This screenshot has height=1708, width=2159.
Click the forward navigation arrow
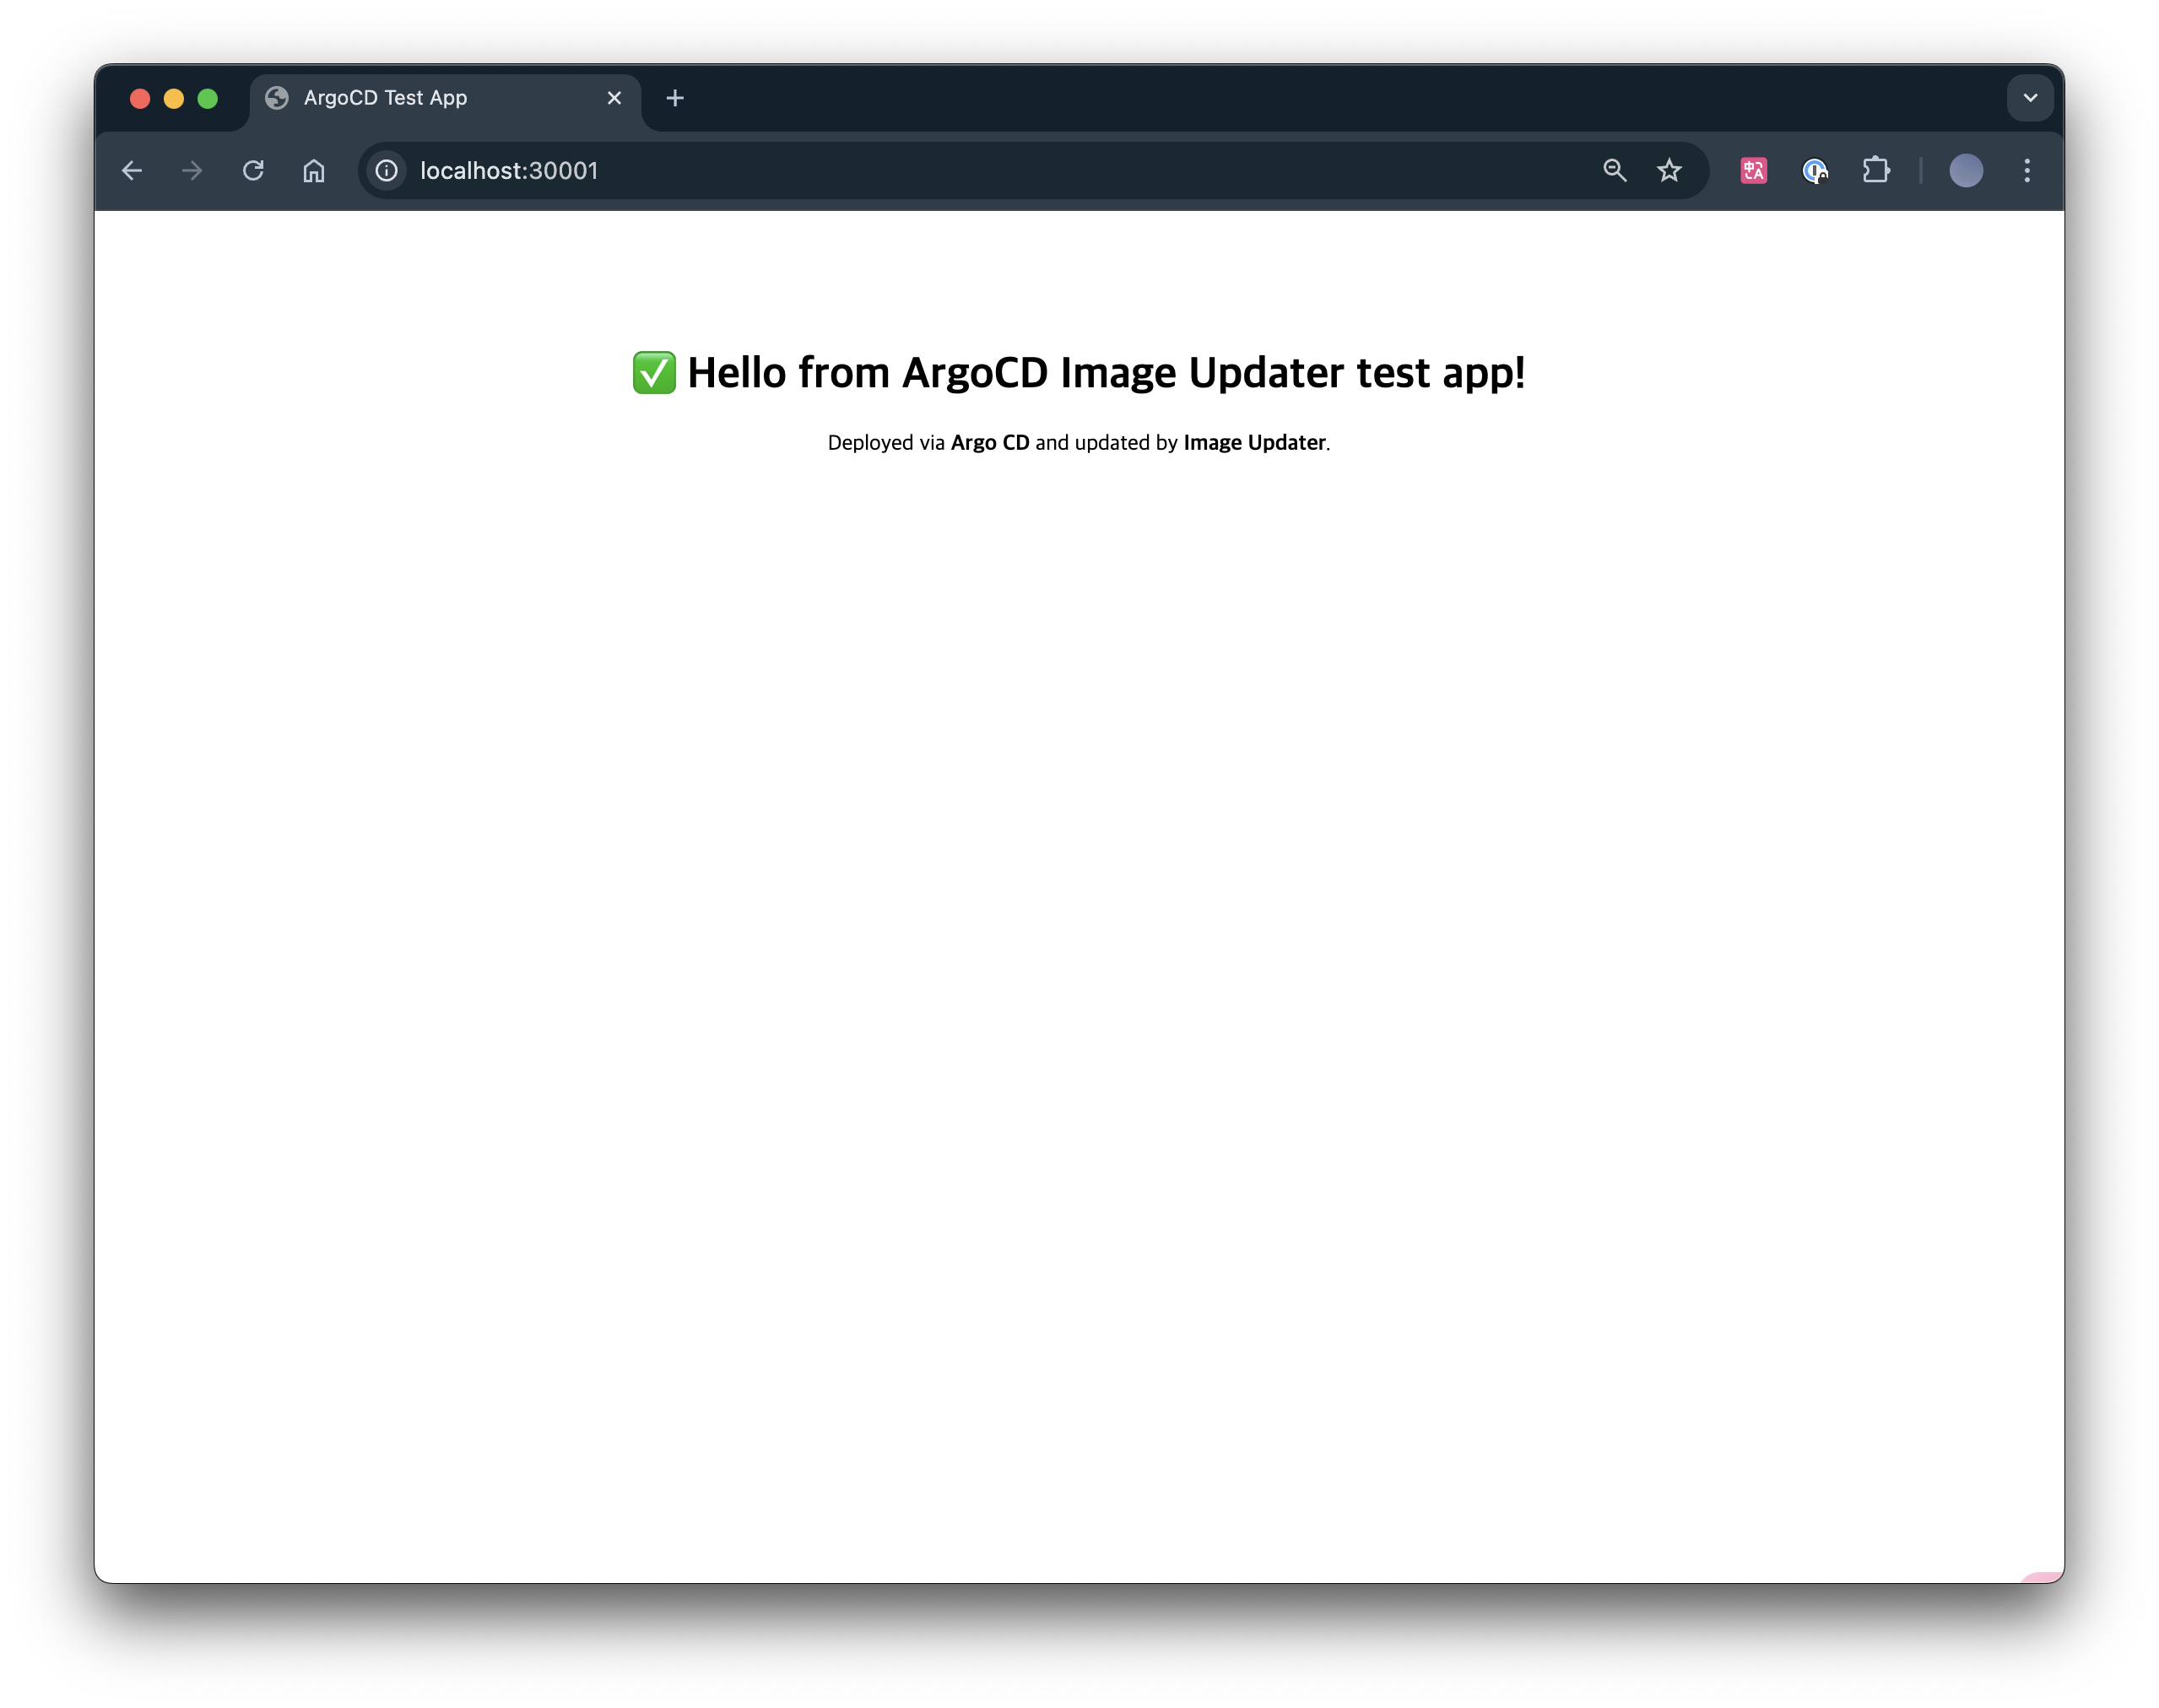[x=192, y=171]
